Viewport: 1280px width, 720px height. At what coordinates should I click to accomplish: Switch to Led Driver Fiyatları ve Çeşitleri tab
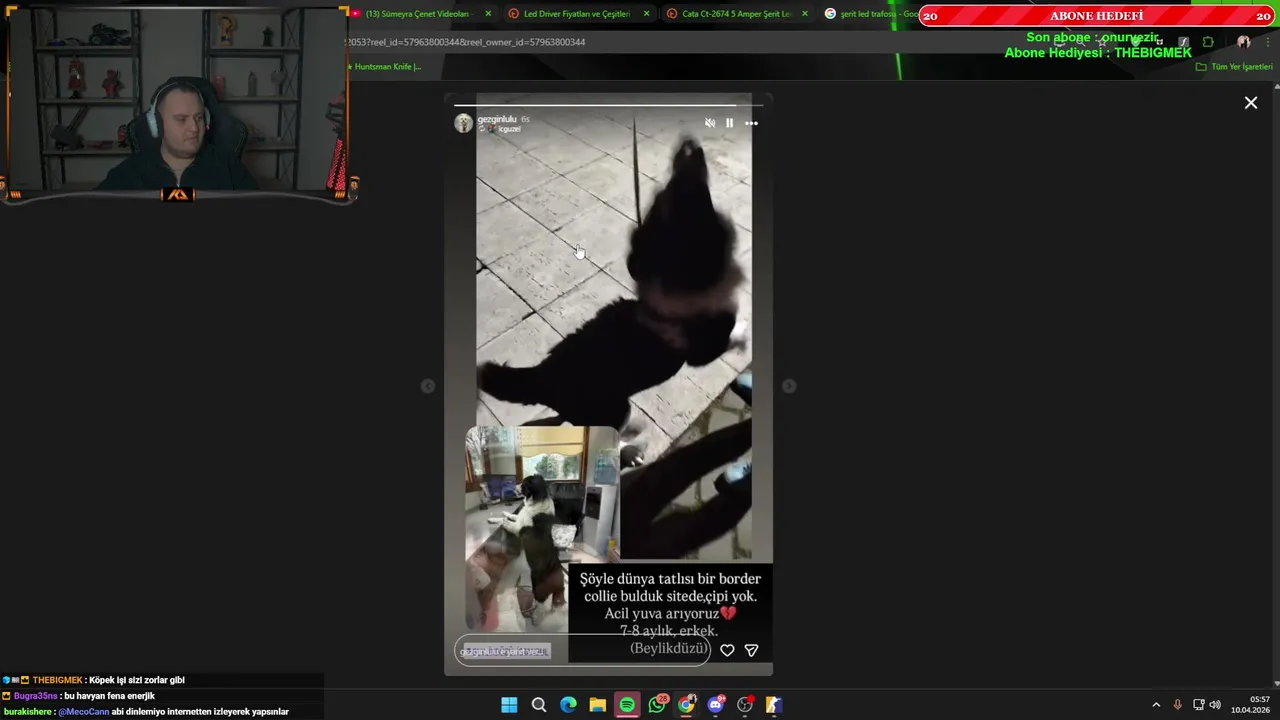click(x=577, y=14)
